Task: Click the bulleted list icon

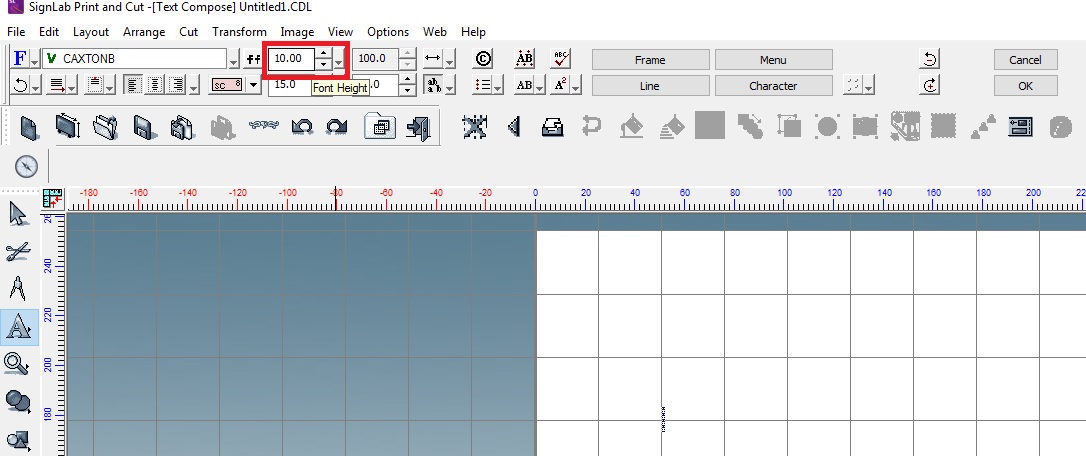Action: pos(483,85)
